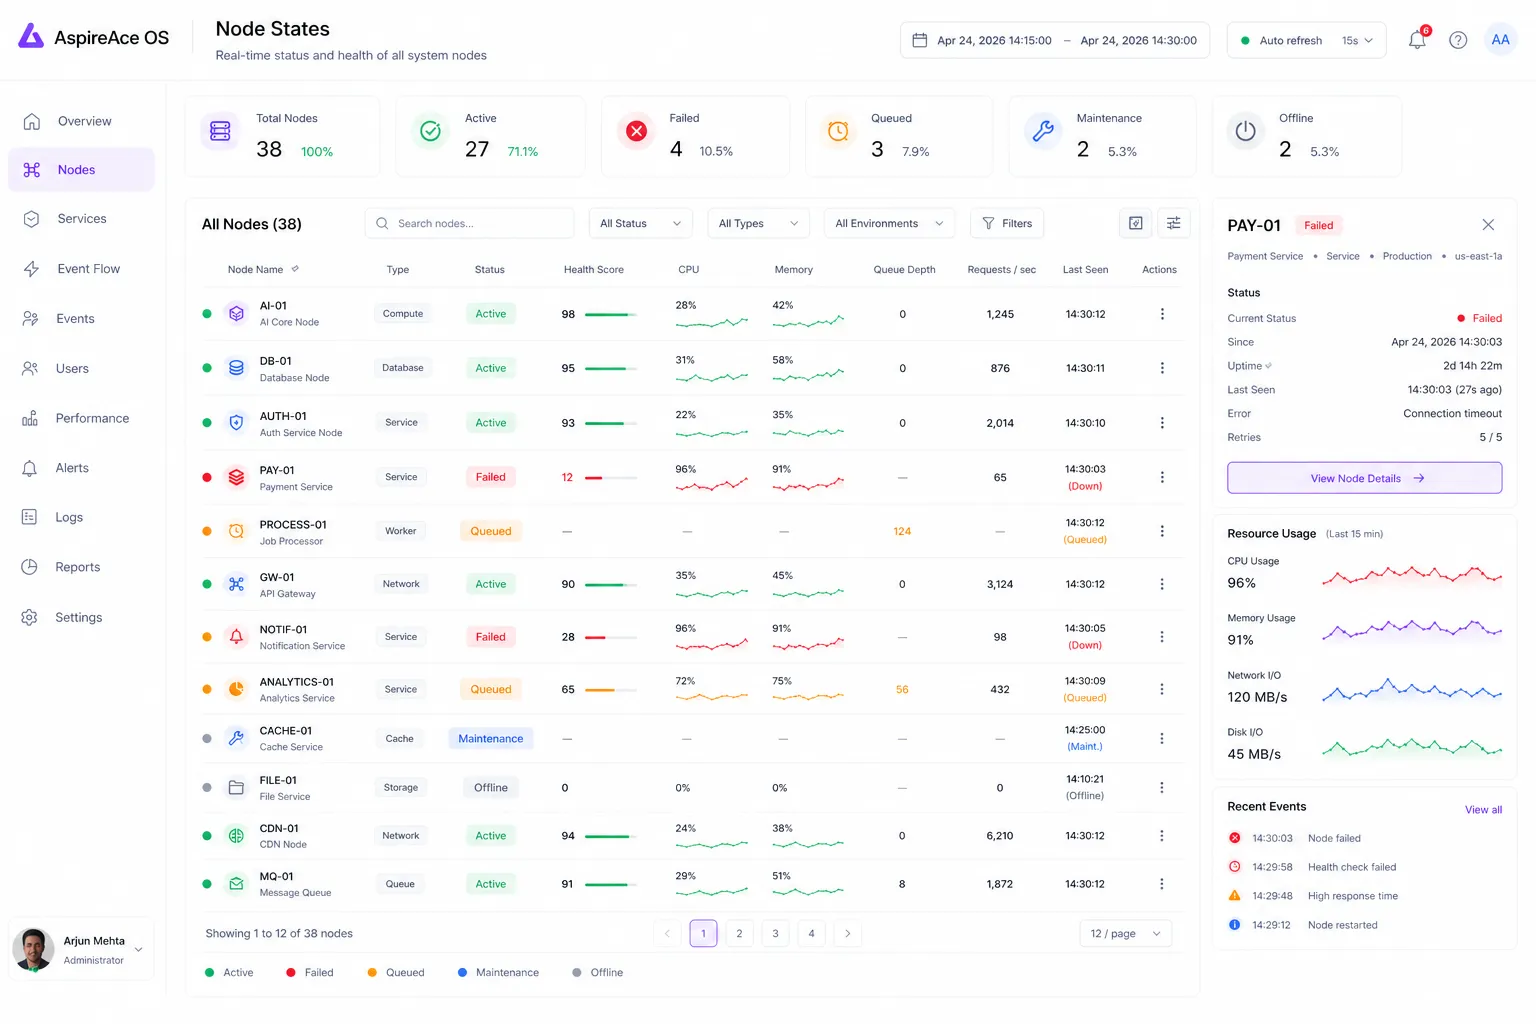Click the ANALYTICS-01 health score bar
The height and width of the screenshot is (1024, 1536).
click(x=611, y=689)
